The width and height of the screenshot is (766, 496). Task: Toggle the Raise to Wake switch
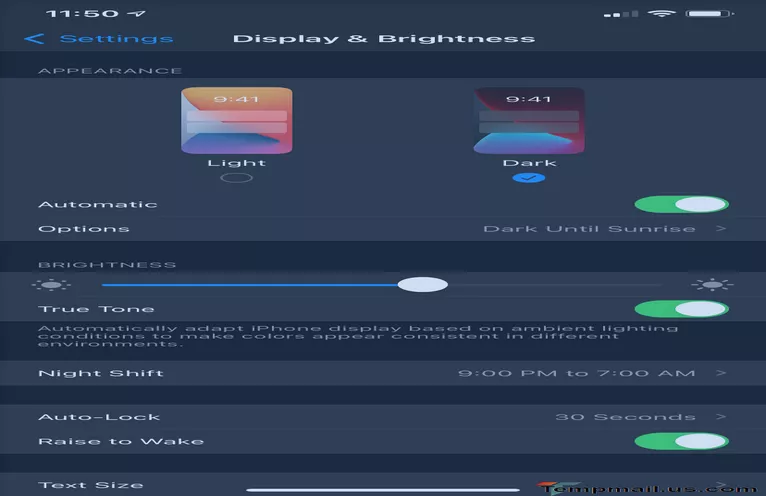coord(681,441)
